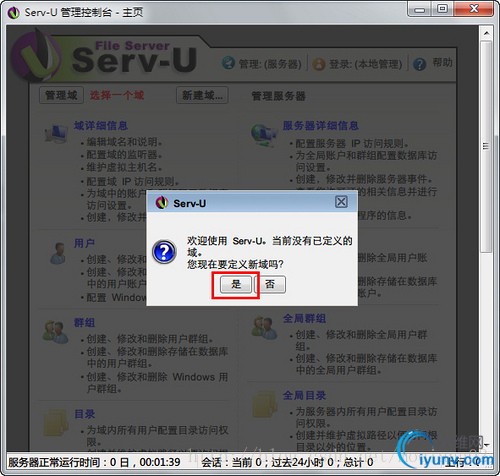This screenshot has height=476, width=500.
Task: Open the 管理域 button
Action: pos(61,96)
